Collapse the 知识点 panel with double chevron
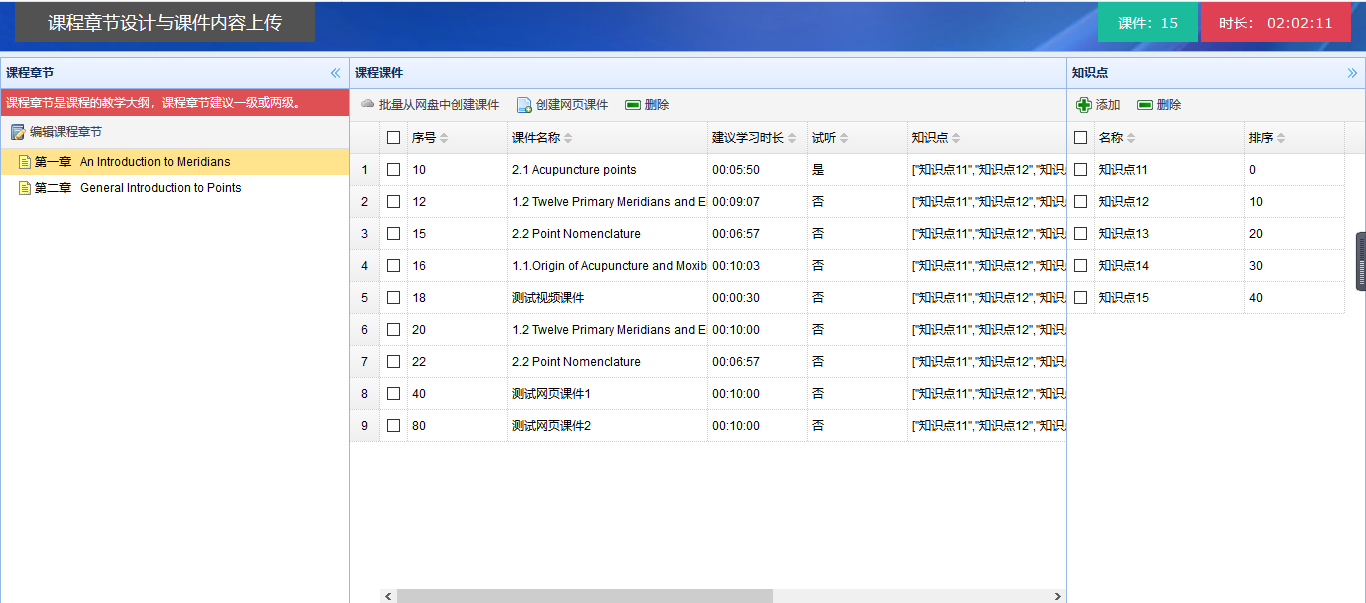Screen dimensions: 1366x603 coord(1352,73)
